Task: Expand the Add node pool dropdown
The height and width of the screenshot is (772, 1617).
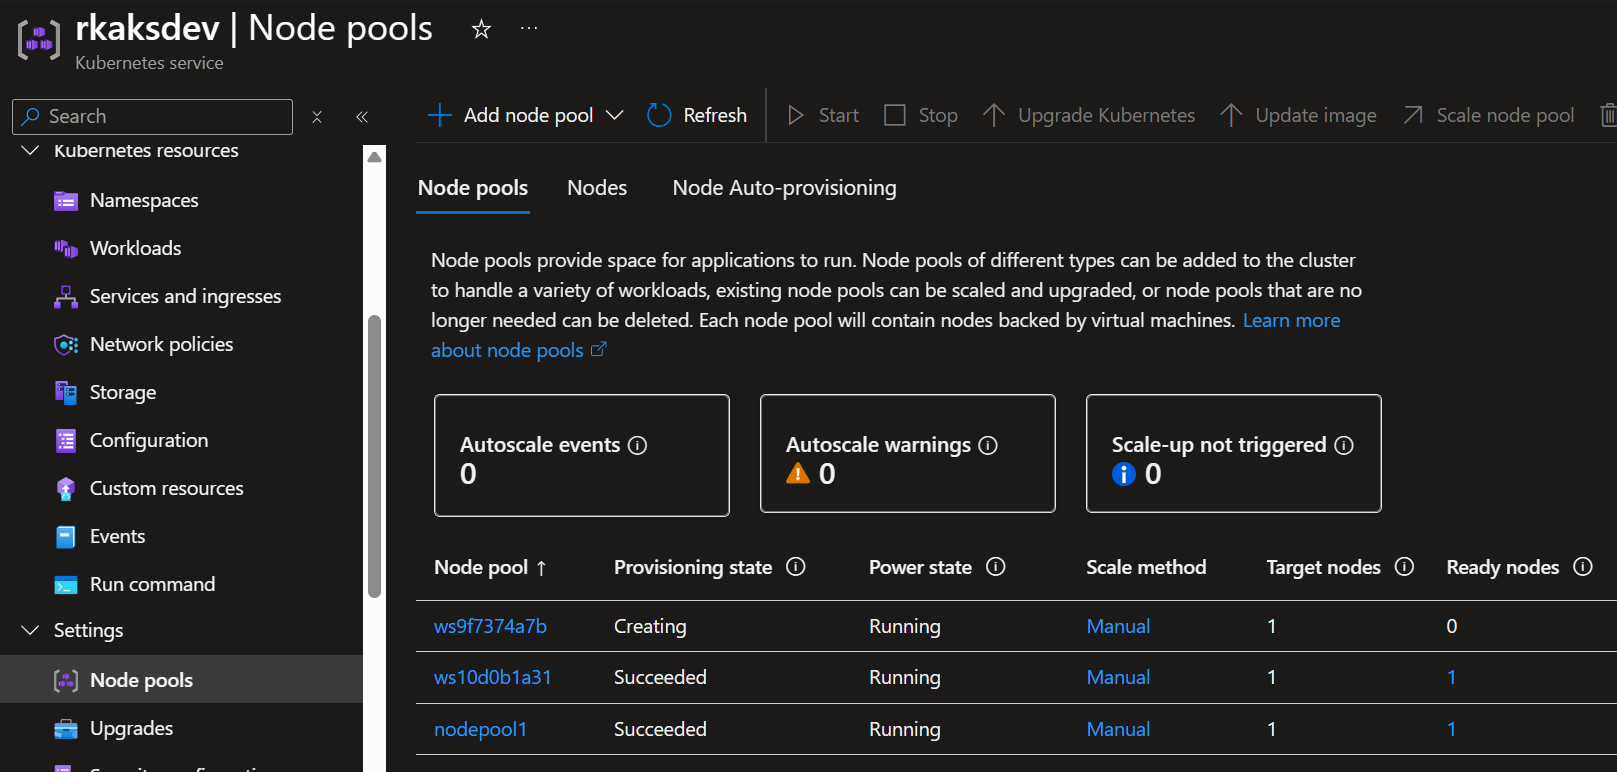Action: pos(615,116)
